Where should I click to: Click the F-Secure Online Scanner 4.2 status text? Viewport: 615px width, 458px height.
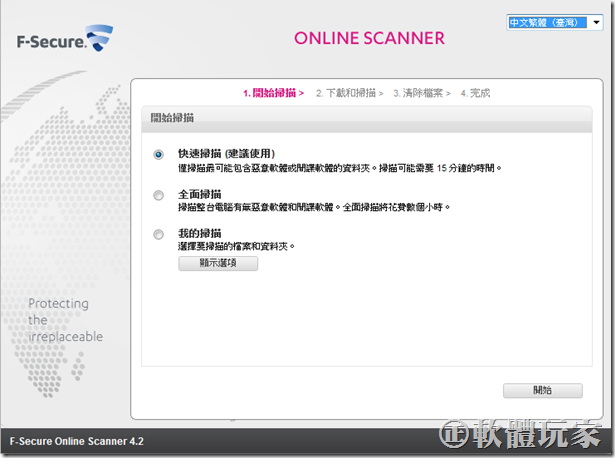[76, 442]
